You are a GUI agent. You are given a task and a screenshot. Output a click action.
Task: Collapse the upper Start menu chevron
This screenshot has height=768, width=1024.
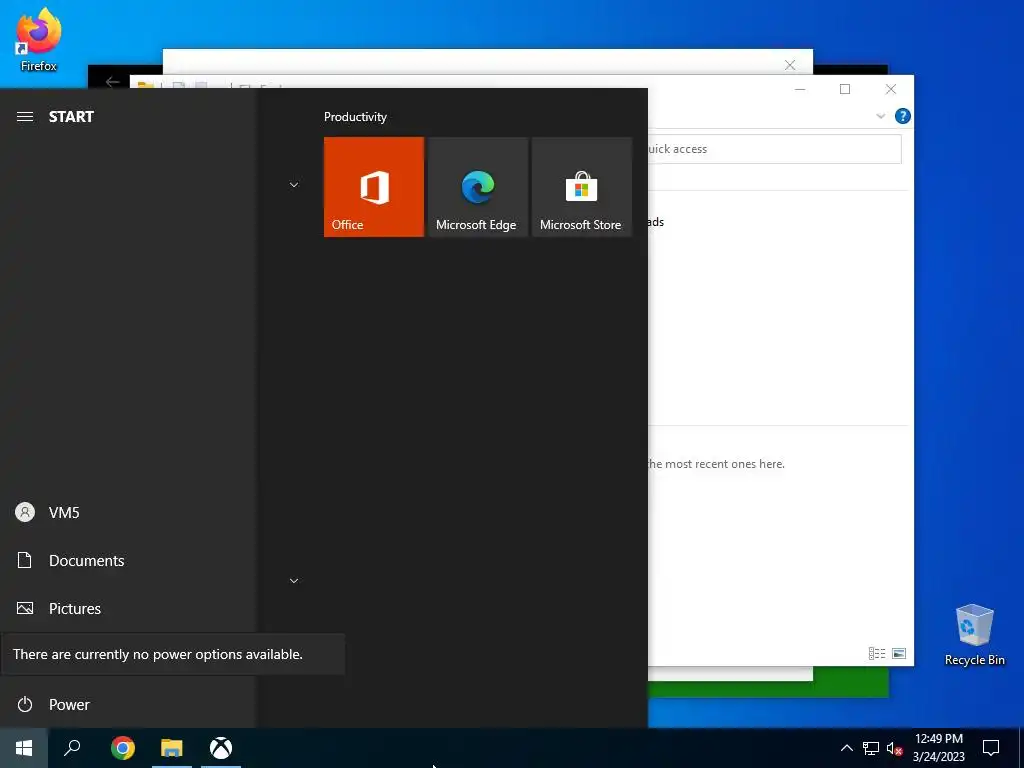pos(294,185)
